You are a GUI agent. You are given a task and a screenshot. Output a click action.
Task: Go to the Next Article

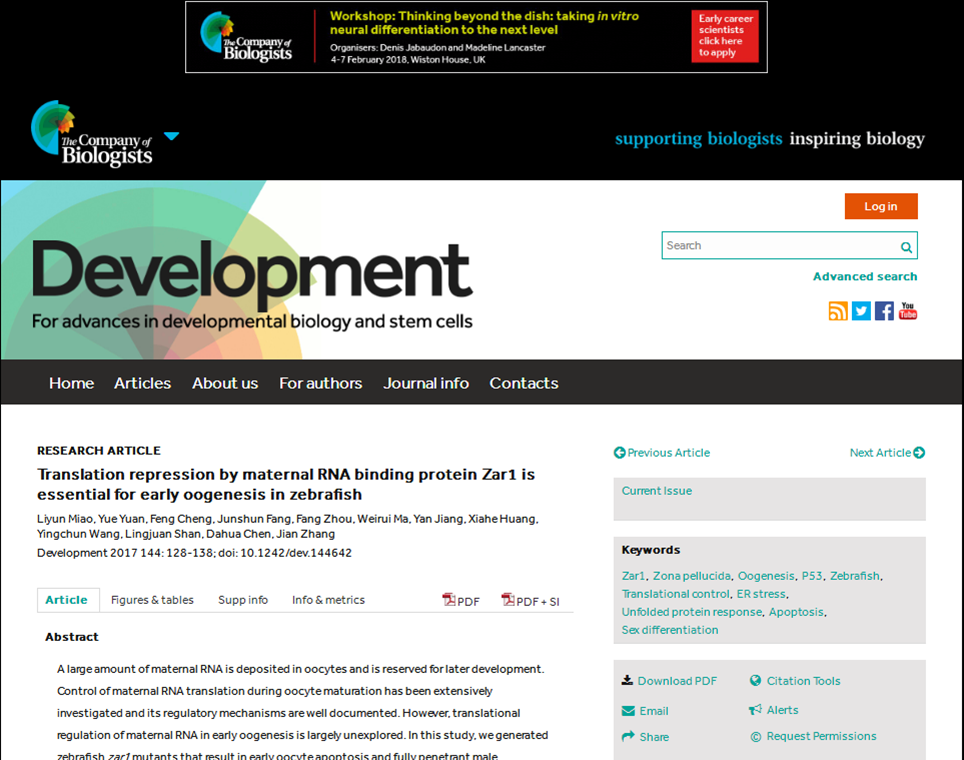[x=886, y=453]
